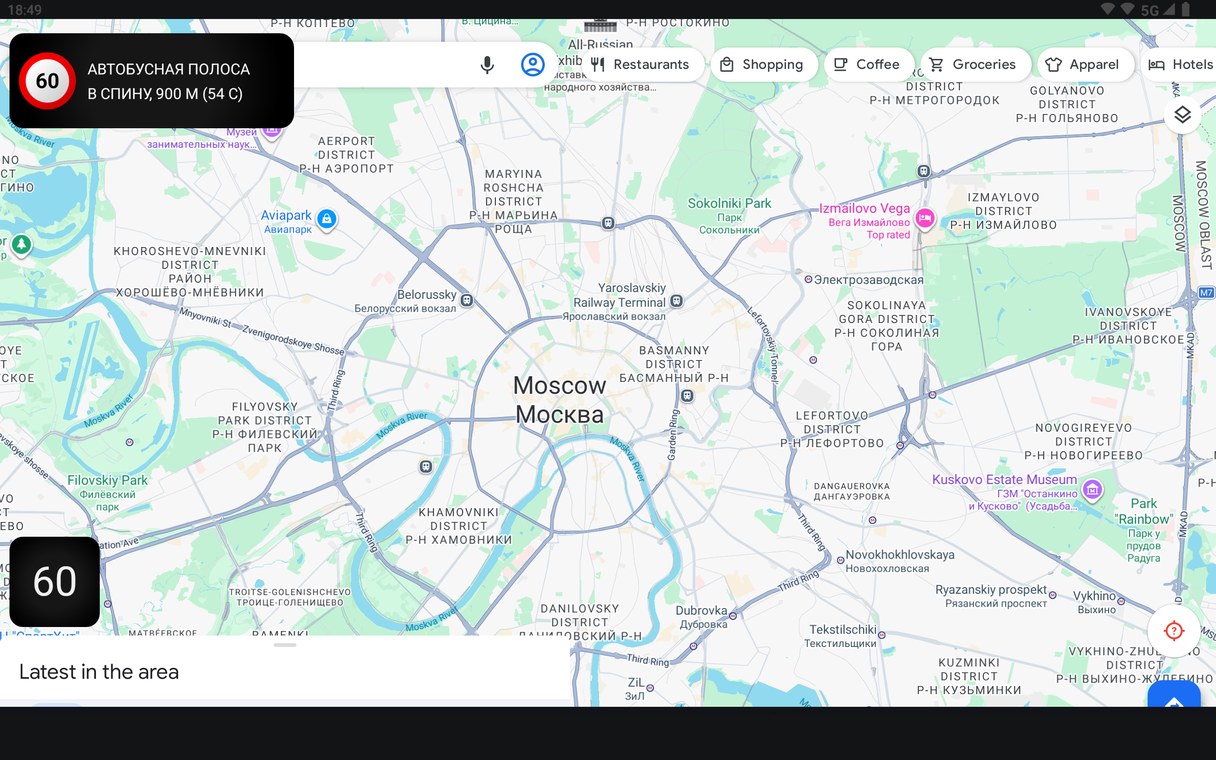Select the Danilovsky District label
Screen dimensions: 1216x760
(580, 621)
